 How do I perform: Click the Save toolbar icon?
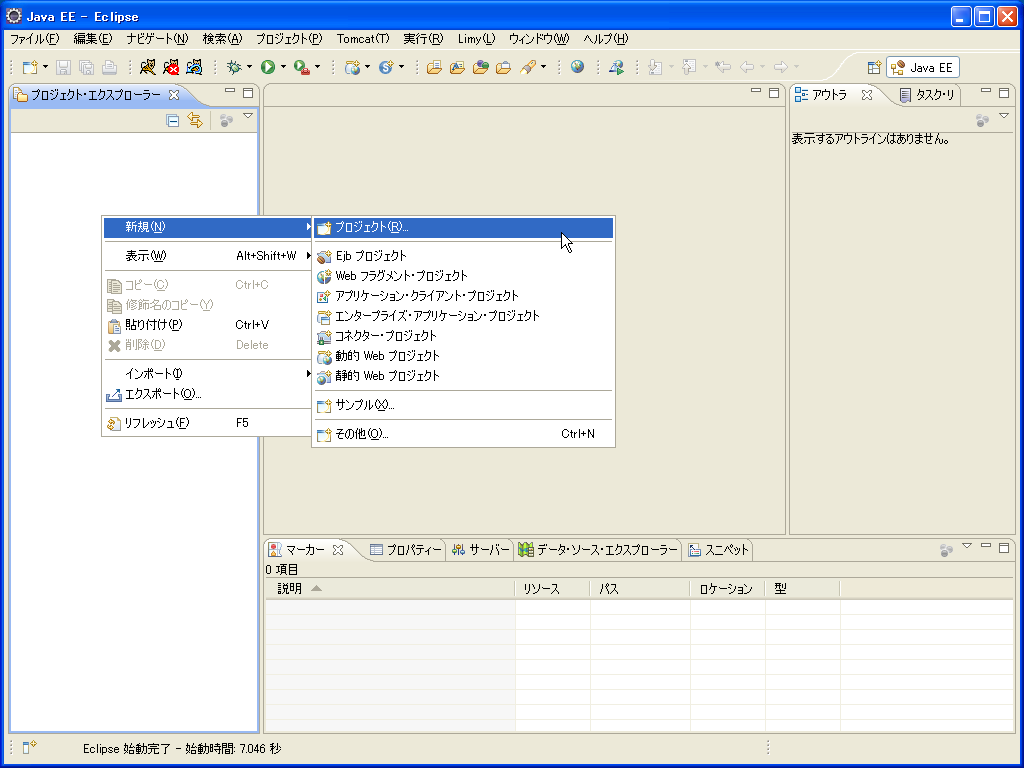click(x=63, y=67)
